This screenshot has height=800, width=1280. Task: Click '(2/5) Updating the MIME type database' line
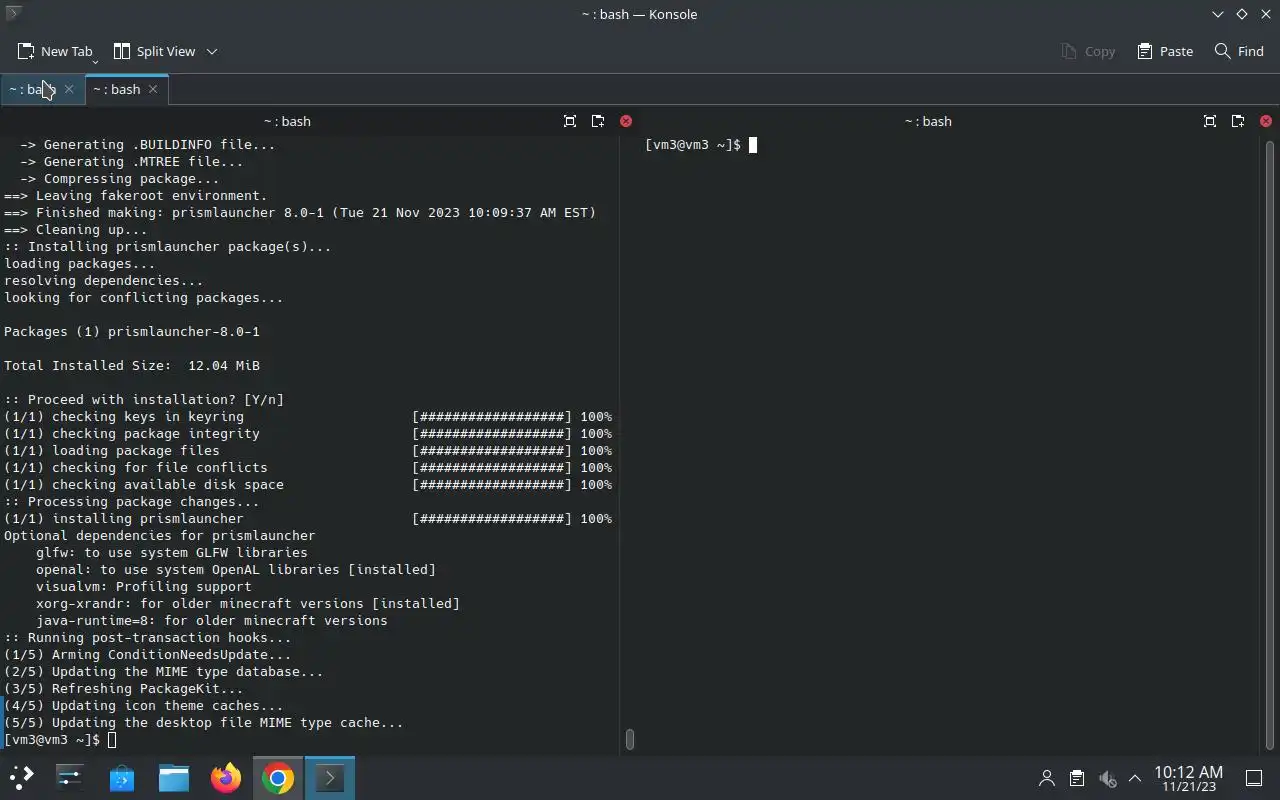[164, 672]
